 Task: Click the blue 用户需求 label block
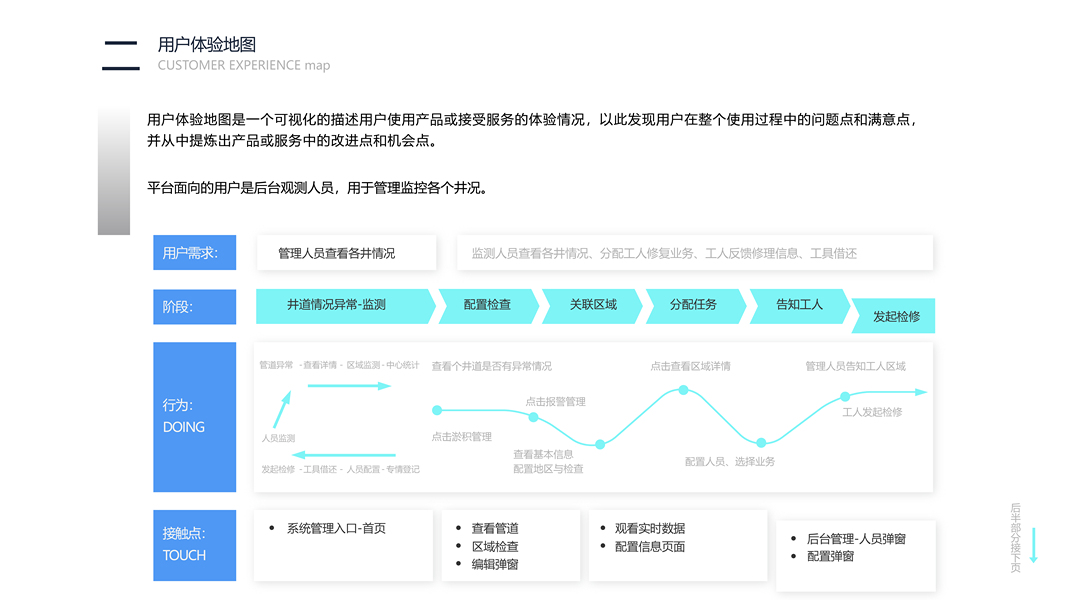coord(195,252)
